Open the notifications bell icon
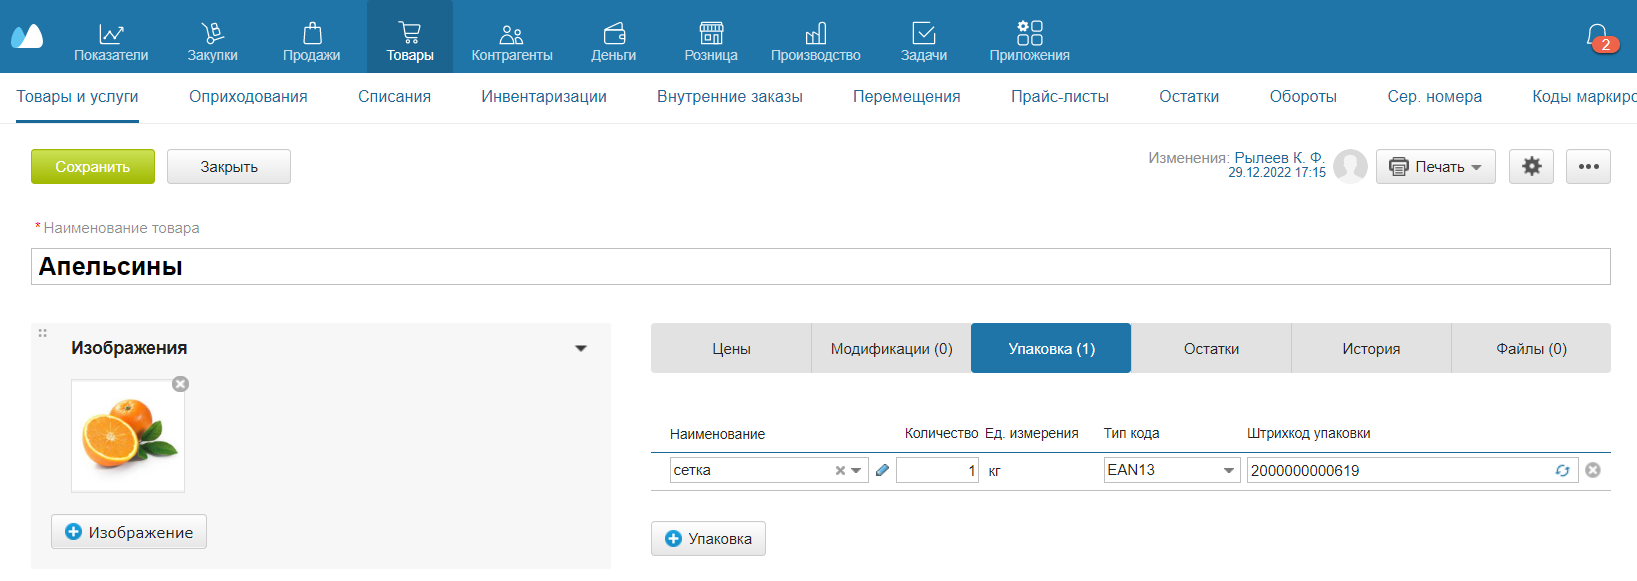 click(x=1598, y=37)
